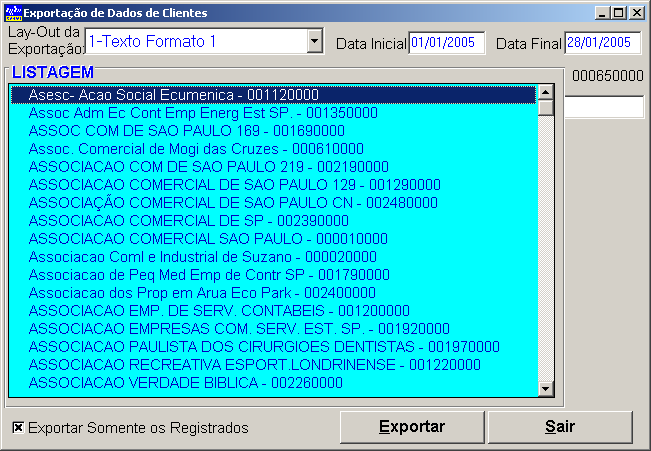
Task: Select ASSOC COM DE SAO PAULO 169
Action: (x=273, y=131)
